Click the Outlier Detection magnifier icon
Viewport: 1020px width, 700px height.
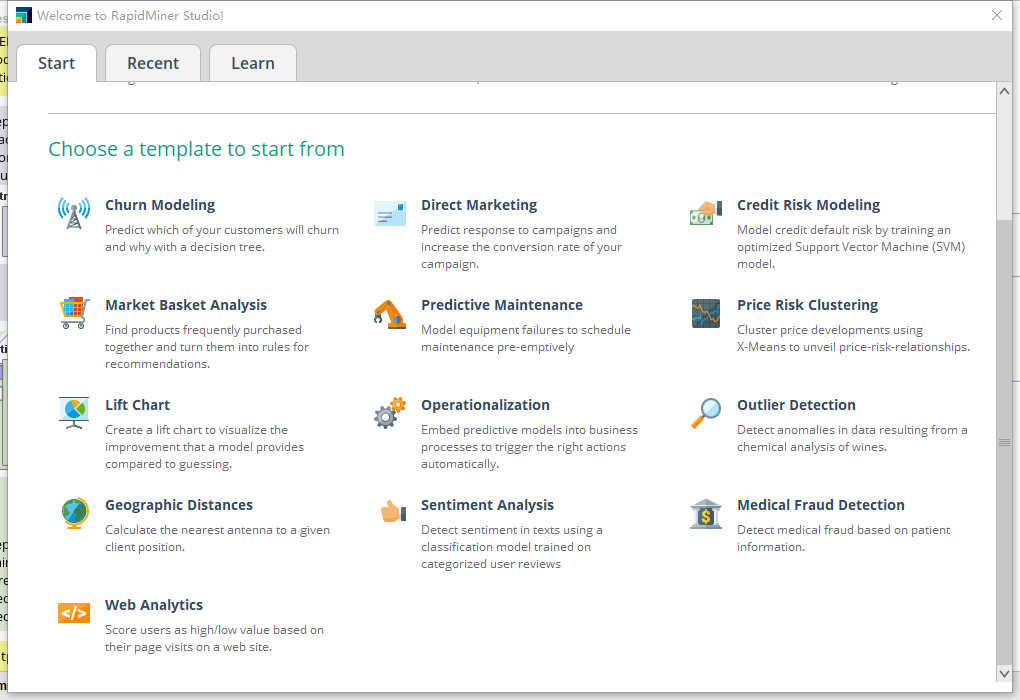[706, 413]
